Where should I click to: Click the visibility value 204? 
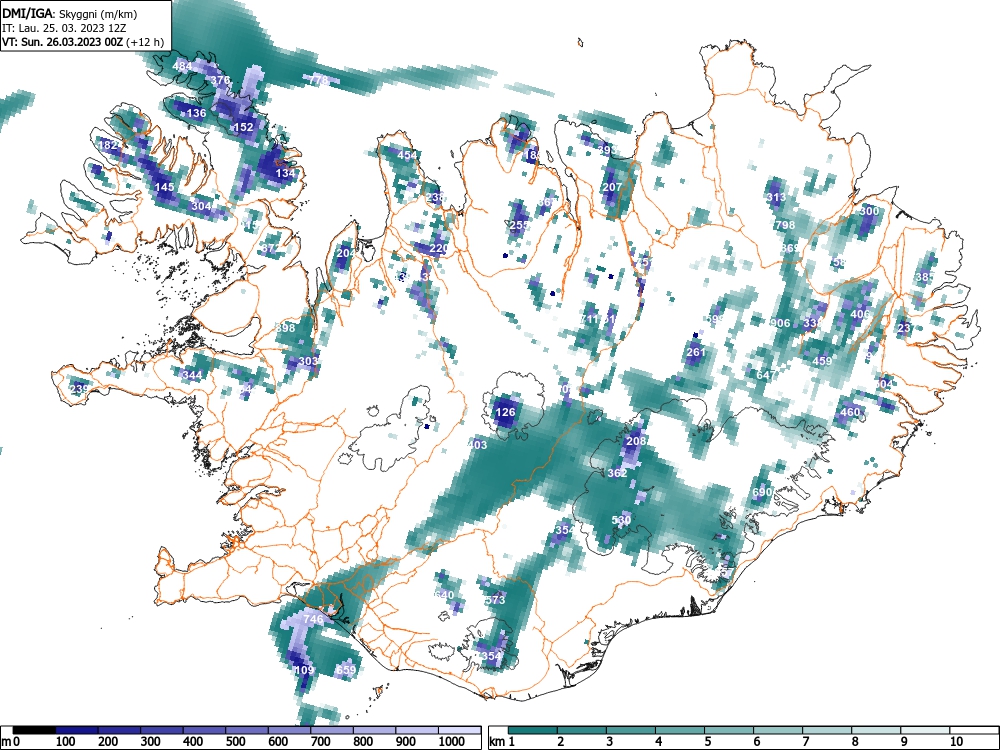pyautogui.click(x=346, y=253)
